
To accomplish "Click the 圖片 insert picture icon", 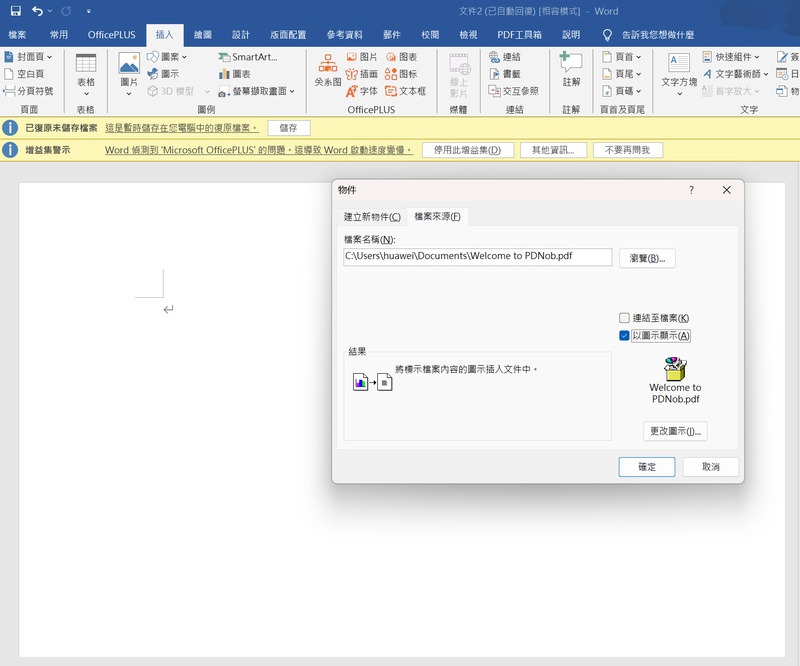I will pos(129,63).
